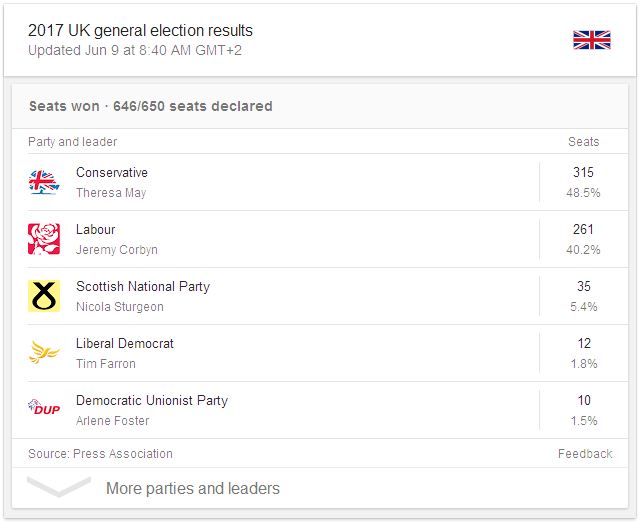The image size is (641, 524).
Task: Click Arlene Foster leader name
Action: pyautogui.click(x=113, y=421)
